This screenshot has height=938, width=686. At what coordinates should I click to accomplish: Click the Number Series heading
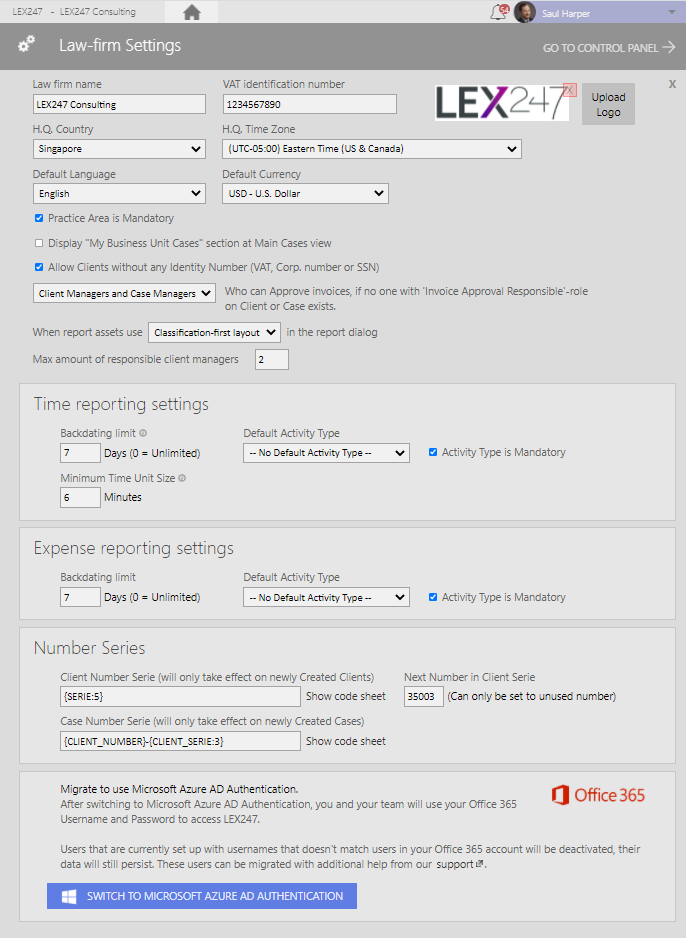89,648
